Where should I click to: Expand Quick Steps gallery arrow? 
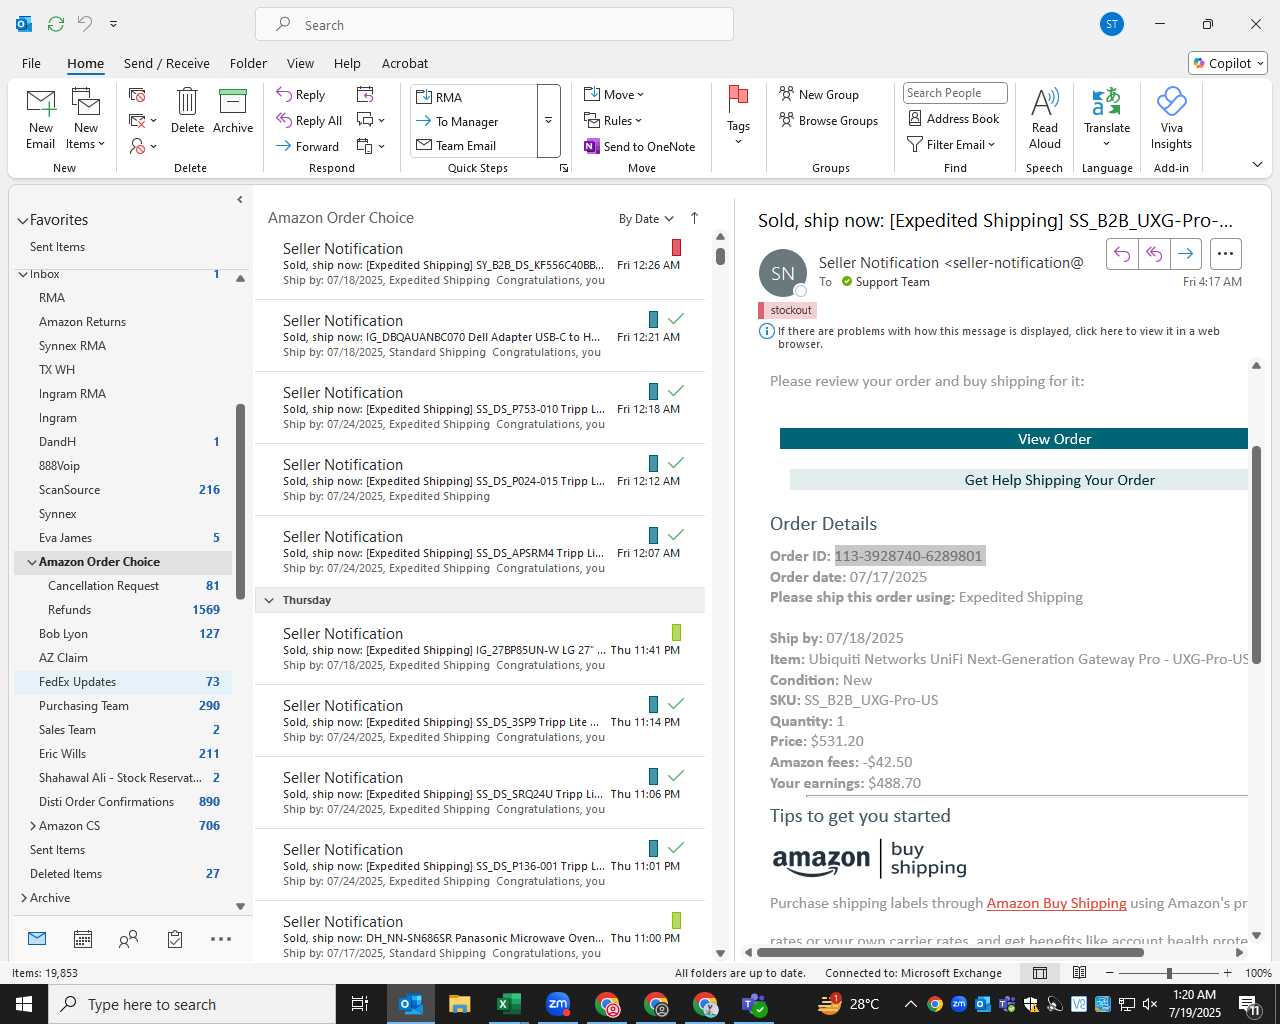point(548,121)
